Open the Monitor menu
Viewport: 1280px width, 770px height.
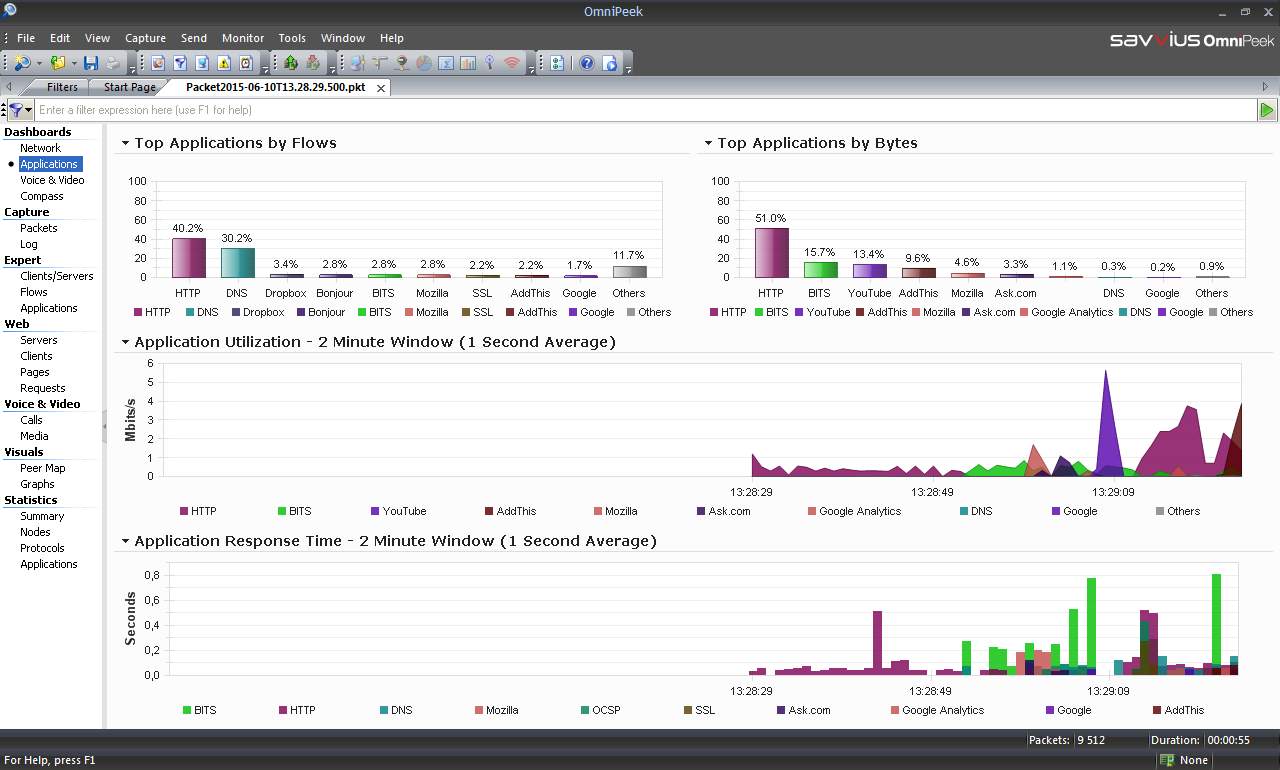243,38
